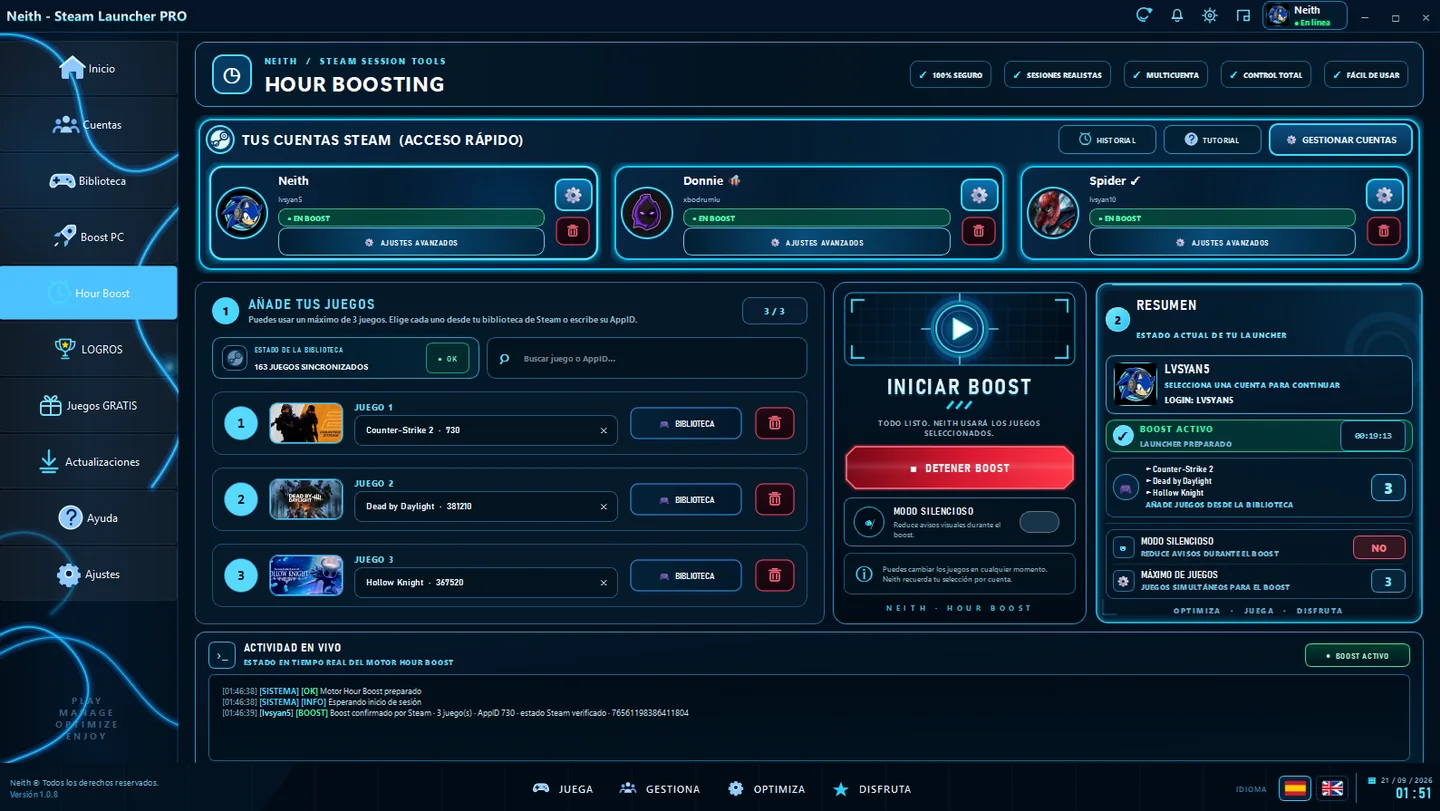The height and width of the screenshot is (811, 1440).
Task: Switch language with the UK flag
Action: click(x=1332, y=788)
